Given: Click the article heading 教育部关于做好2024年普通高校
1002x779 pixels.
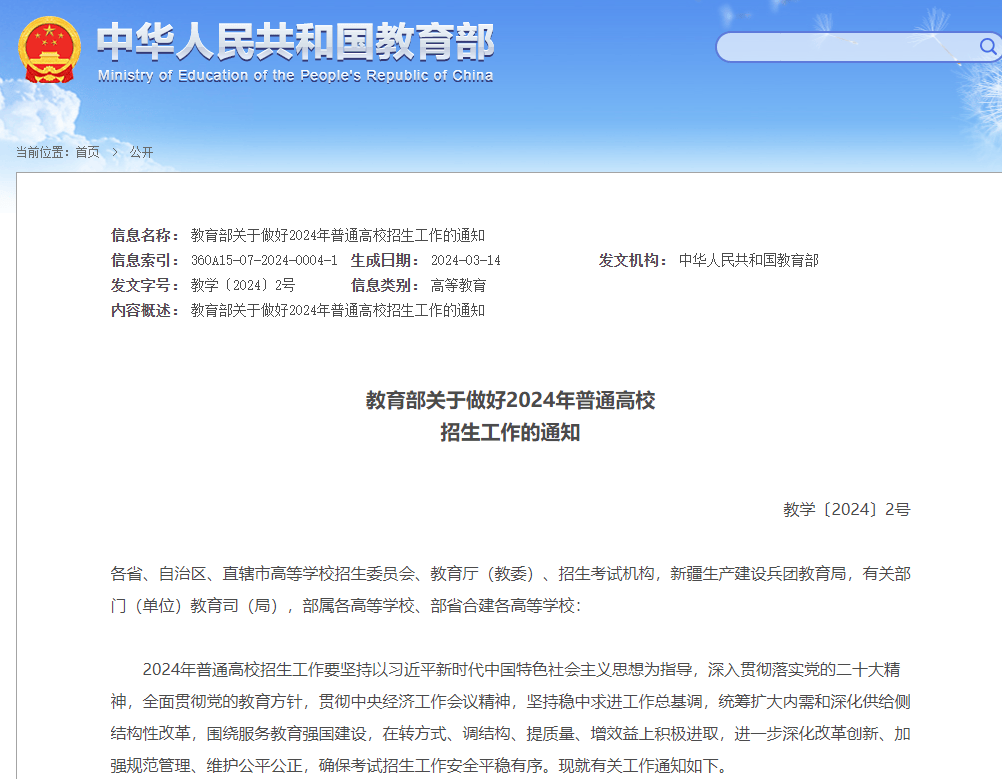Looking at the screenshot, I should coord(511,401).
